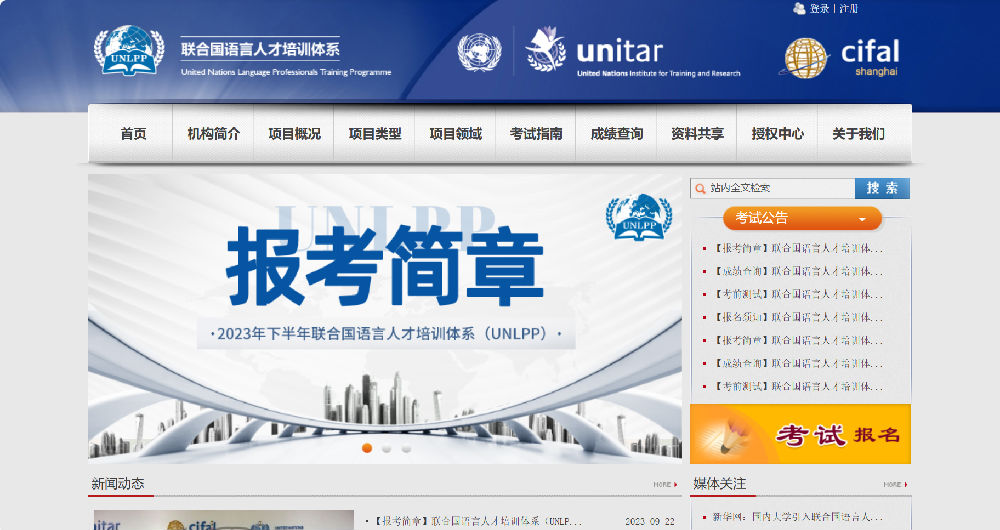1000x530 pixels.
Task: Click the news thumbnail under 新闻动态
Action: pos(223,520)
